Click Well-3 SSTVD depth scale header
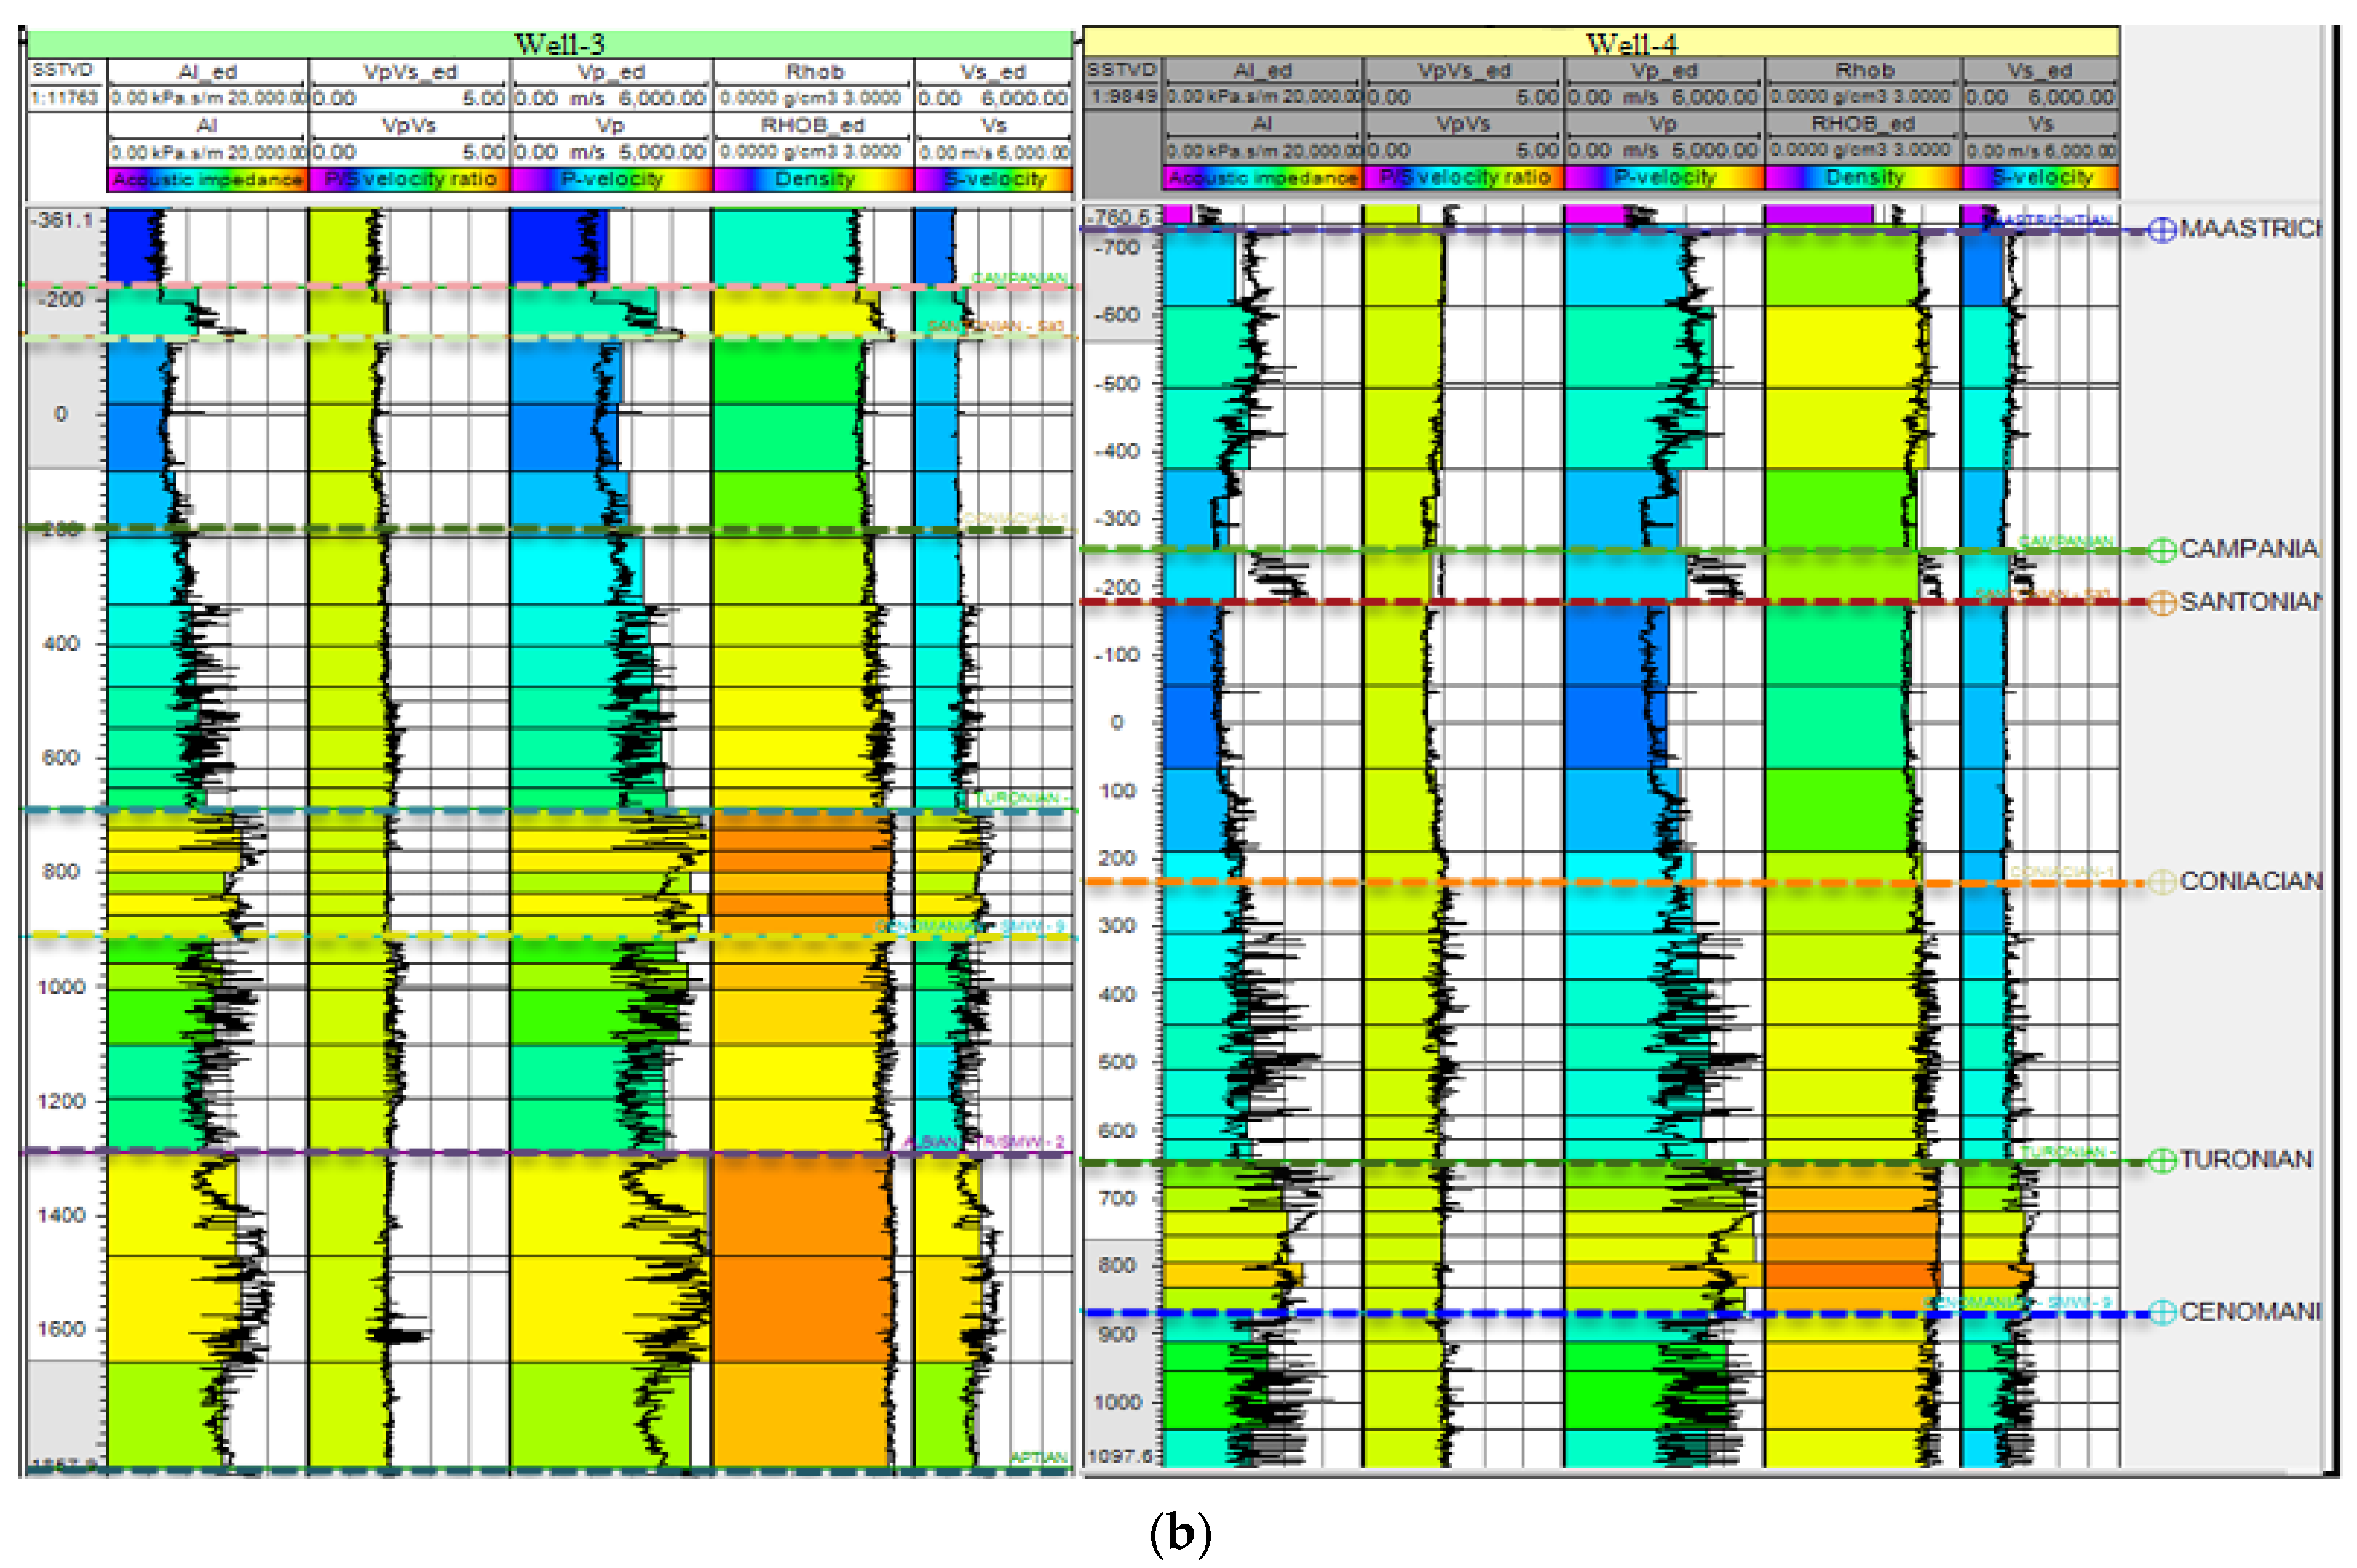Screen dimensions: 2357x1568 pos(62,71)
